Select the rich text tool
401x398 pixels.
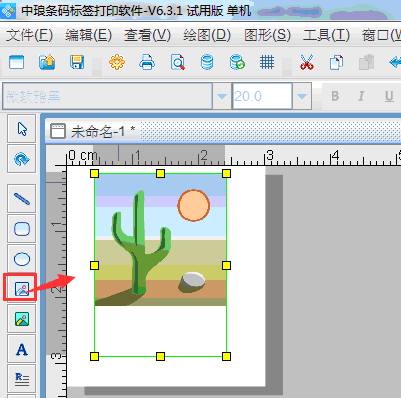[x=22, y=379]
